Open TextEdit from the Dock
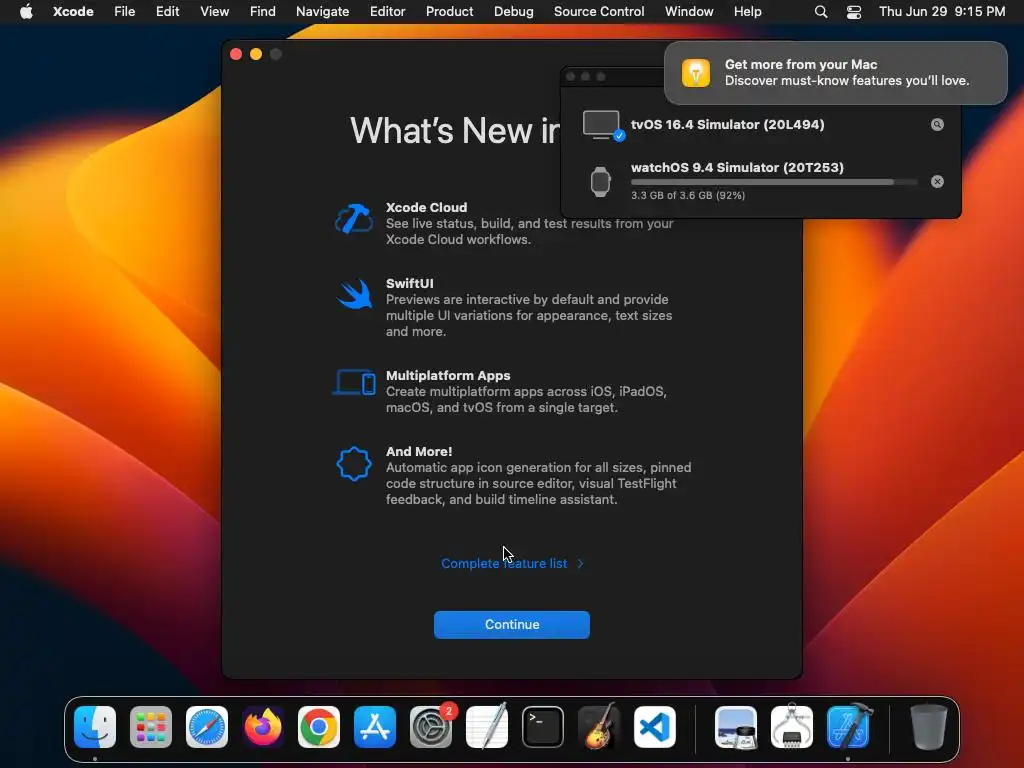 [x=487, y=727]
